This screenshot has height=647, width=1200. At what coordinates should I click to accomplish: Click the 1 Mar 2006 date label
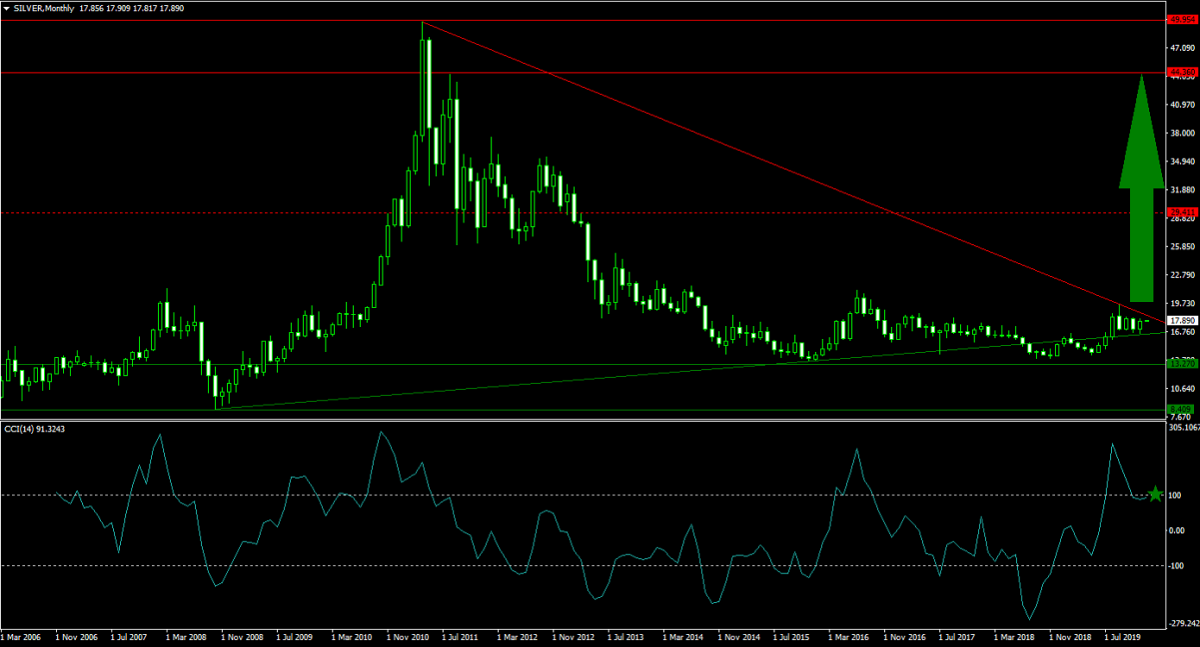click(23, 636)
